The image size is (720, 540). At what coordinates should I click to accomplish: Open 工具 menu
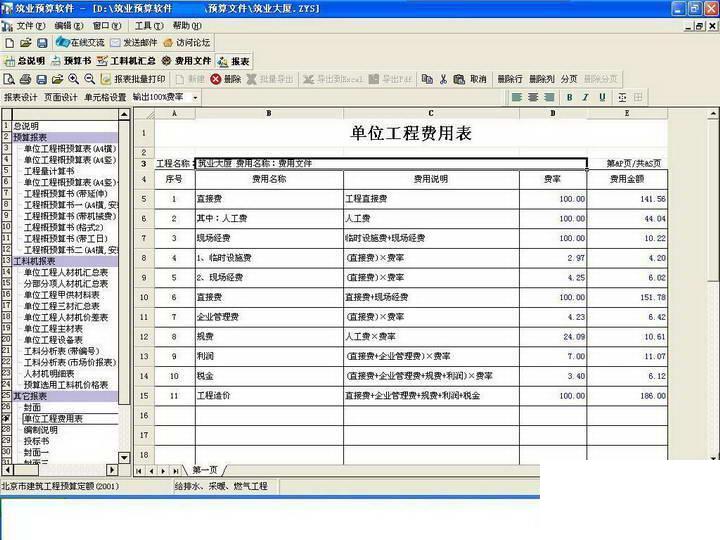click(149, 26)
